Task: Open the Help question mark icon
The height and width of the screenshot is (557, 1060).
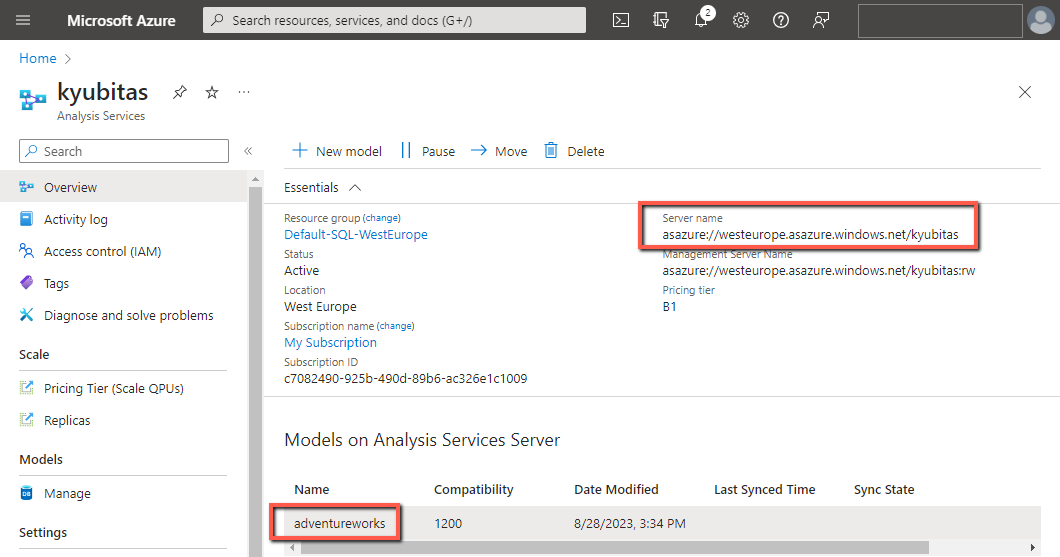Action: point(781,20)
